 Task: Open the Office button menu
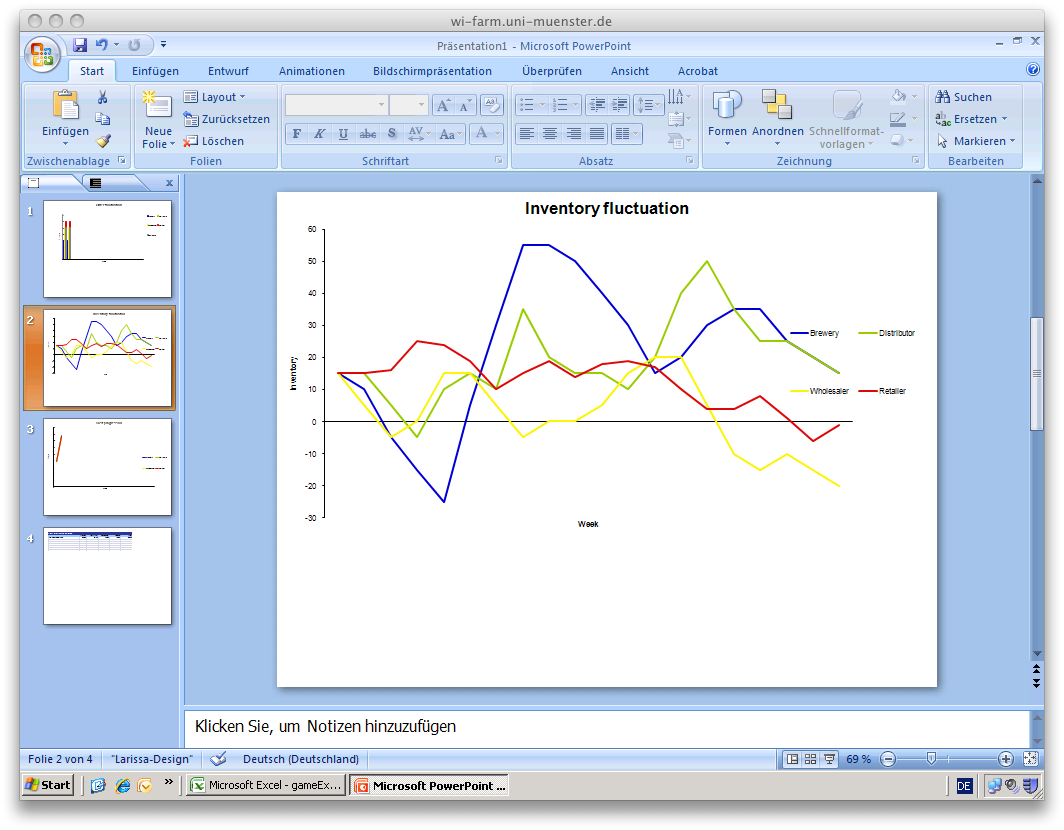click(42, 54)
